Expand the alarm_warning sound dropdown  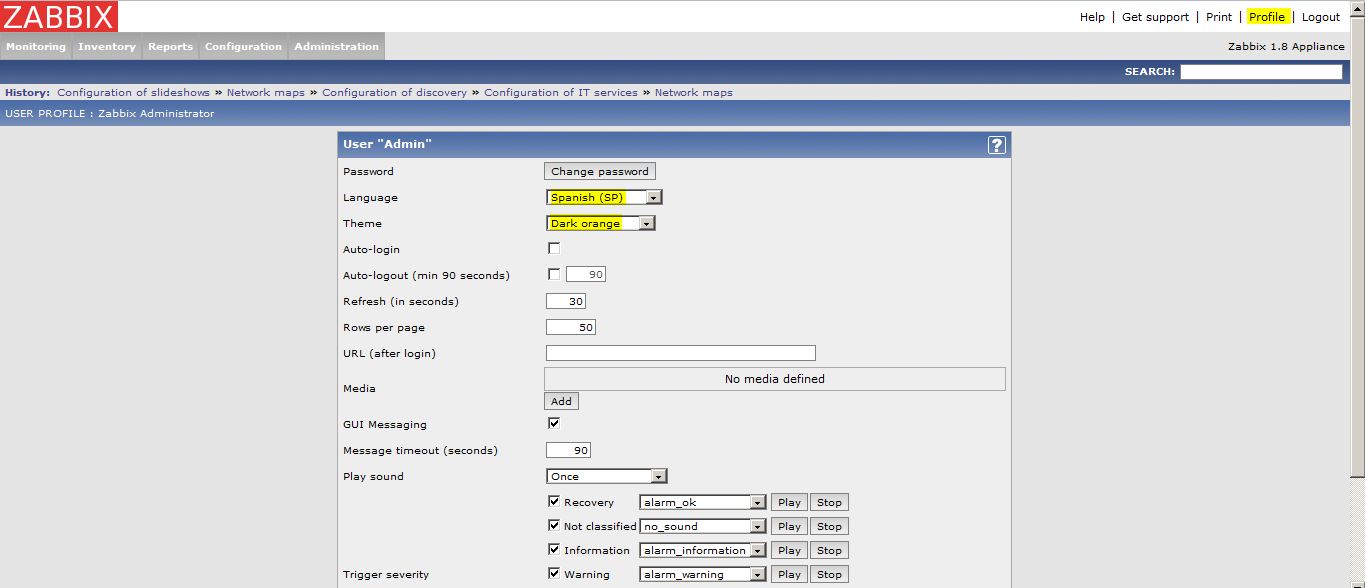(704, 575)
